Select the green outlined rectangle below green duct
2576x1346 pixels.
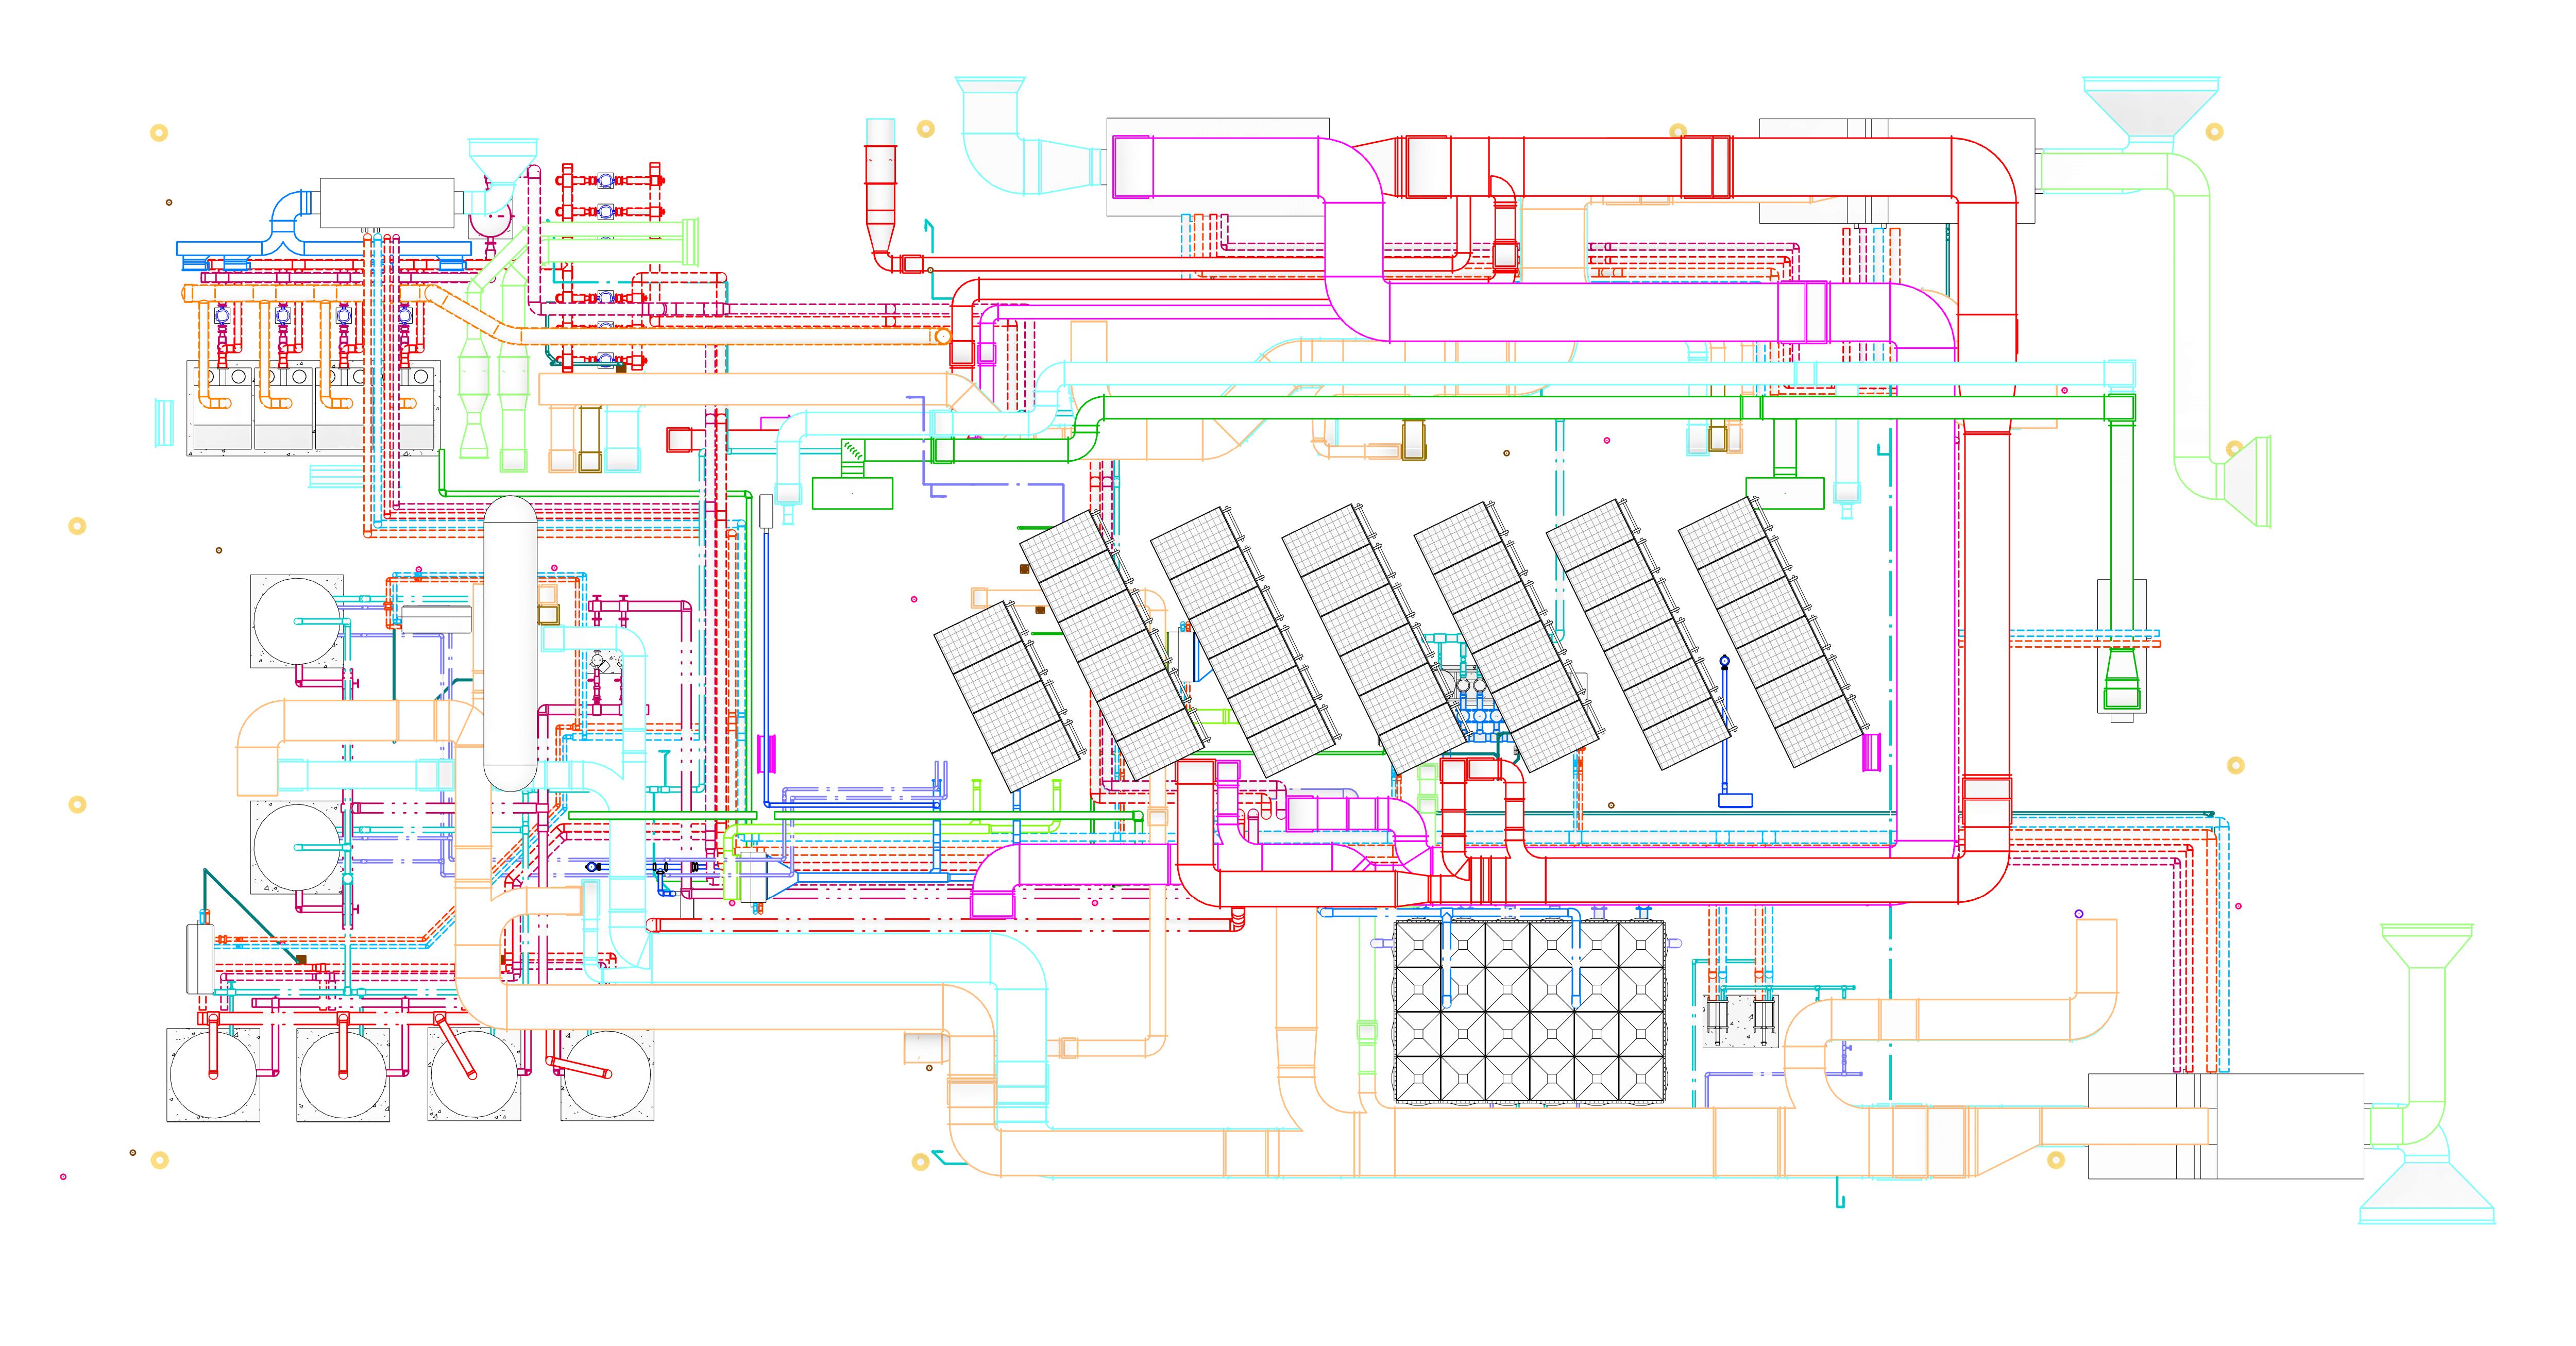852,493
